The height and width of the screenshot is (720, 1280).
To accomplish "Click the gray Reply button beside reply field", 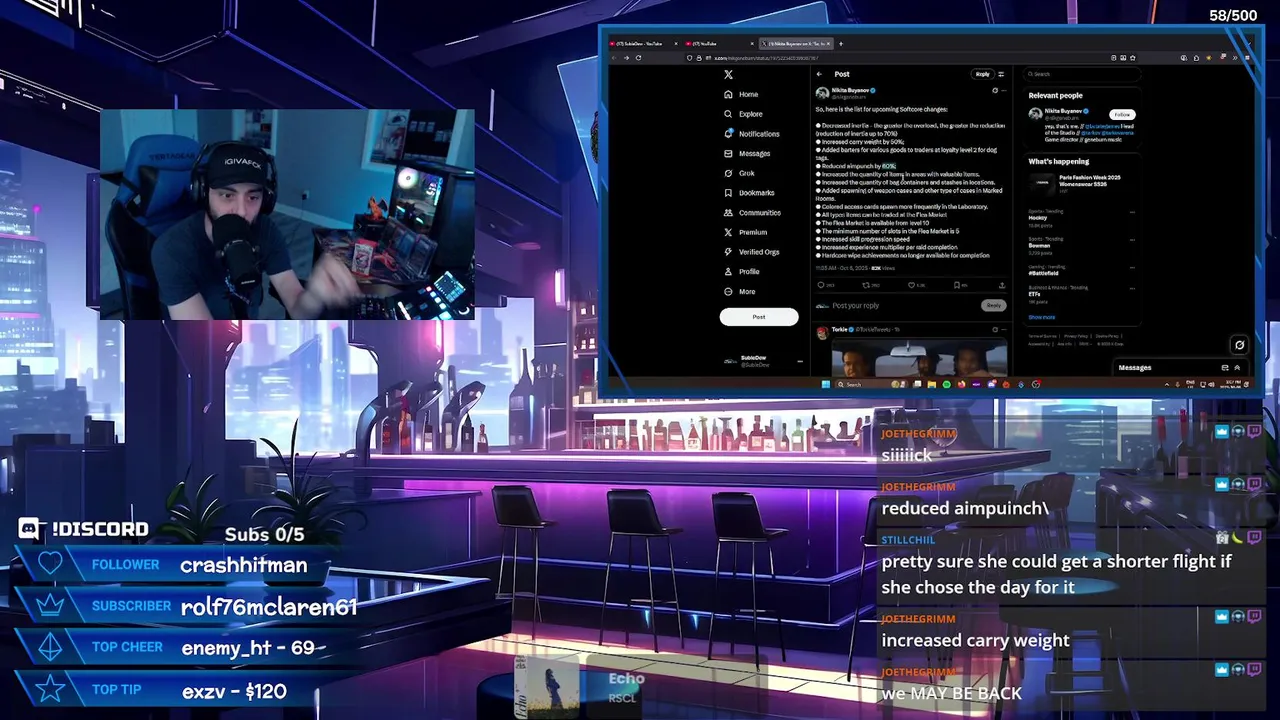I will (993, 305).
